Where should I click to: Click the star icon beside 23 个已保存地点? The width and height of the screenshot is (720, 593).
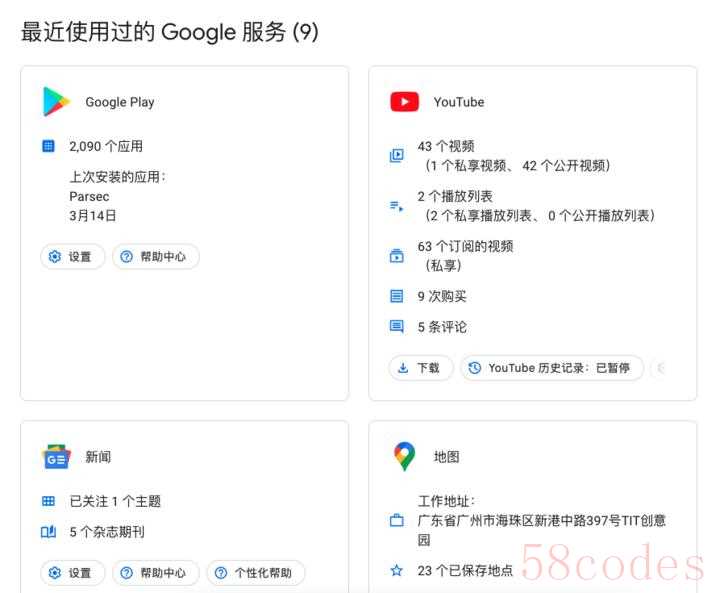[397, 570]
